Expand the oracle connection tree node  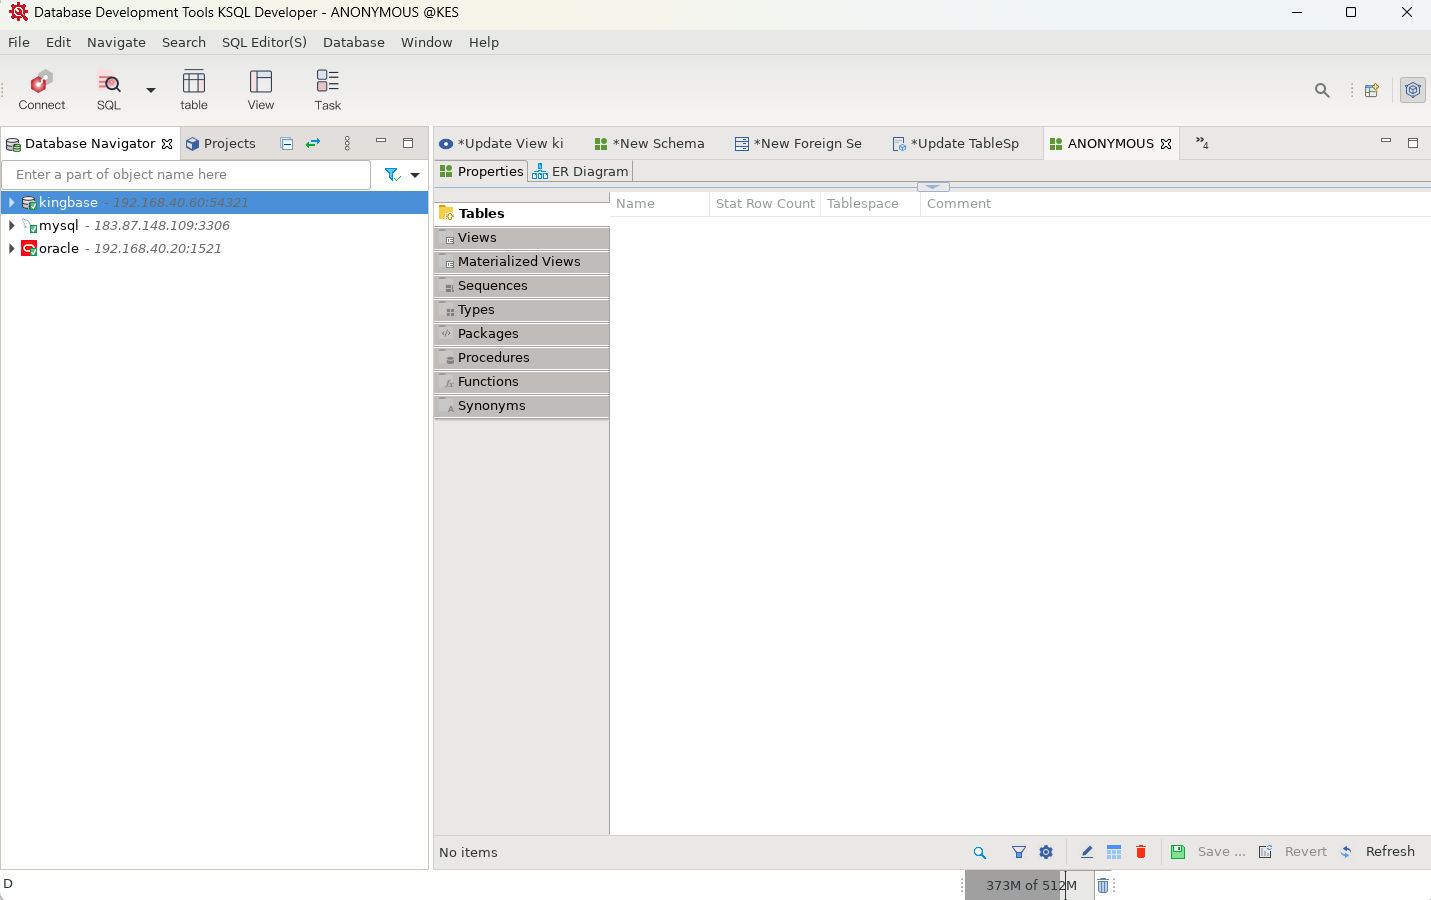(x=11, y=249)
